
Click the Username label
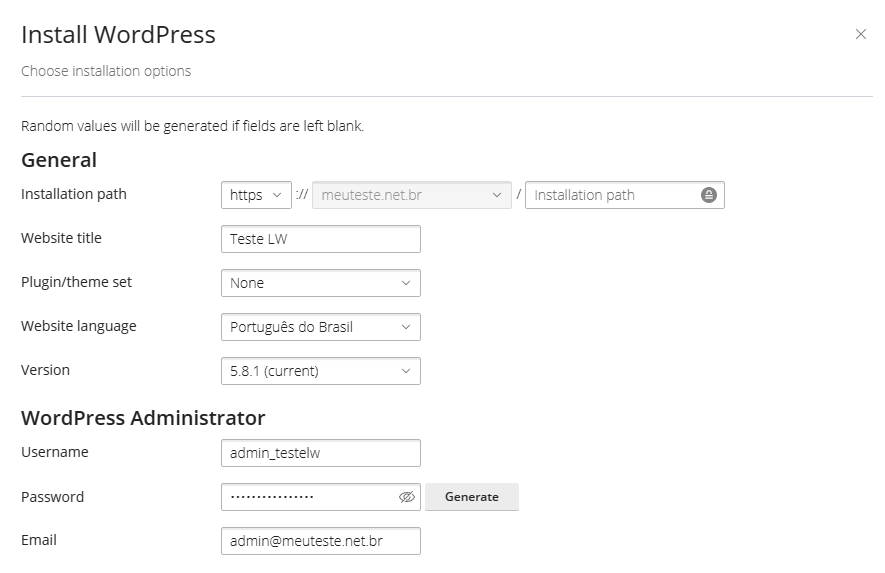click(x=55, y=452)
